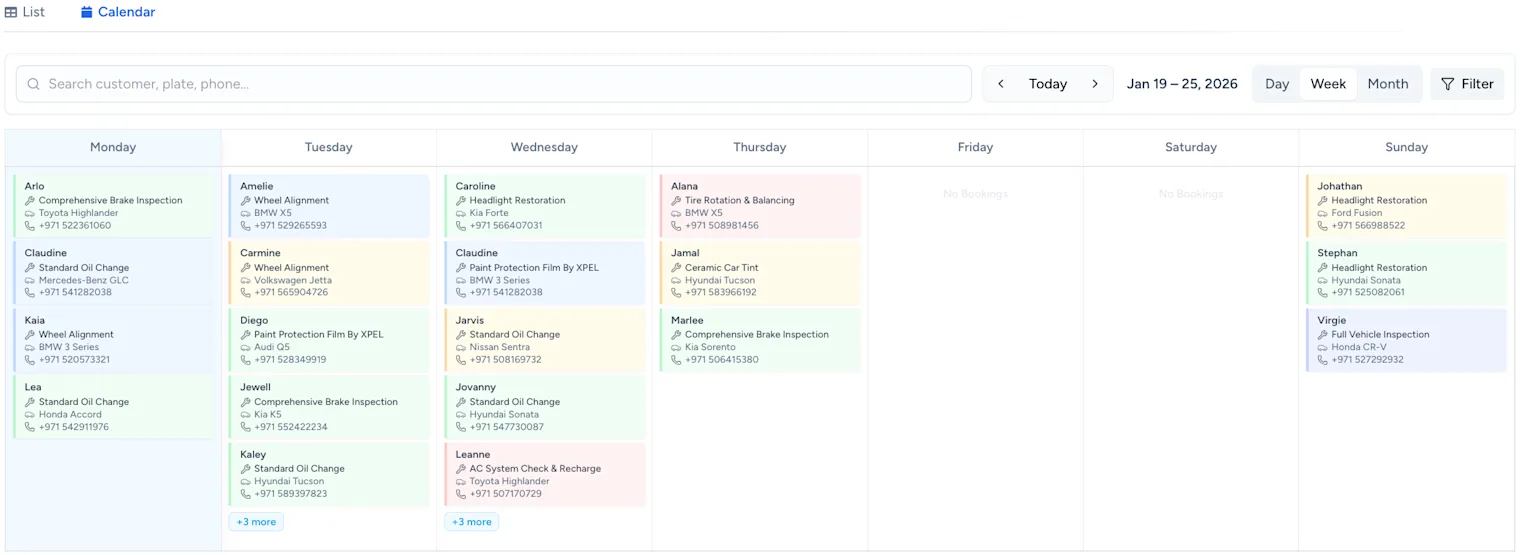Image resolution: width=1520 pixels, height=555 pixels.
Task: Click service text AC System Check & Recharge
Action: [x=535, y=469]
